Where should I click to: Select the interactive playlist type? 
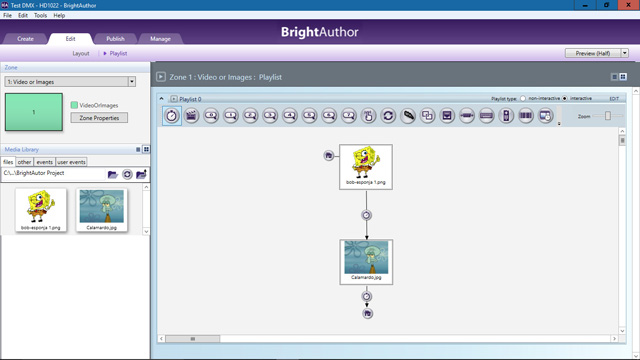coord(565,98)
